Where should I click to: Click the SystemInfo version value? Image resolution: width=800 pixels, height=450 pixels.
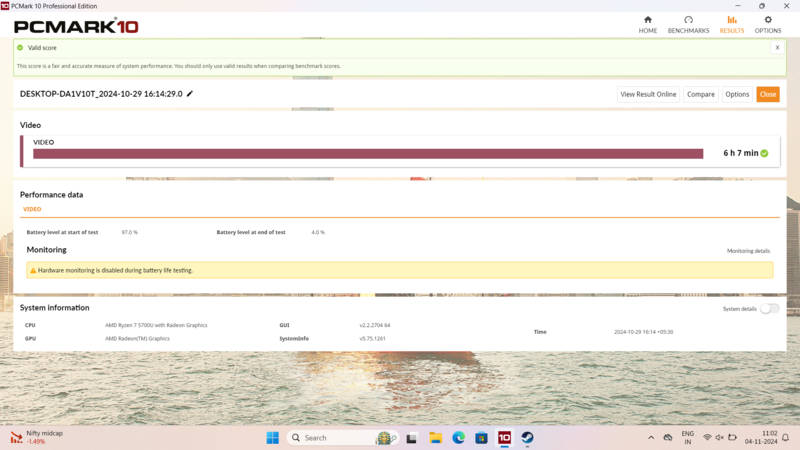372,338
